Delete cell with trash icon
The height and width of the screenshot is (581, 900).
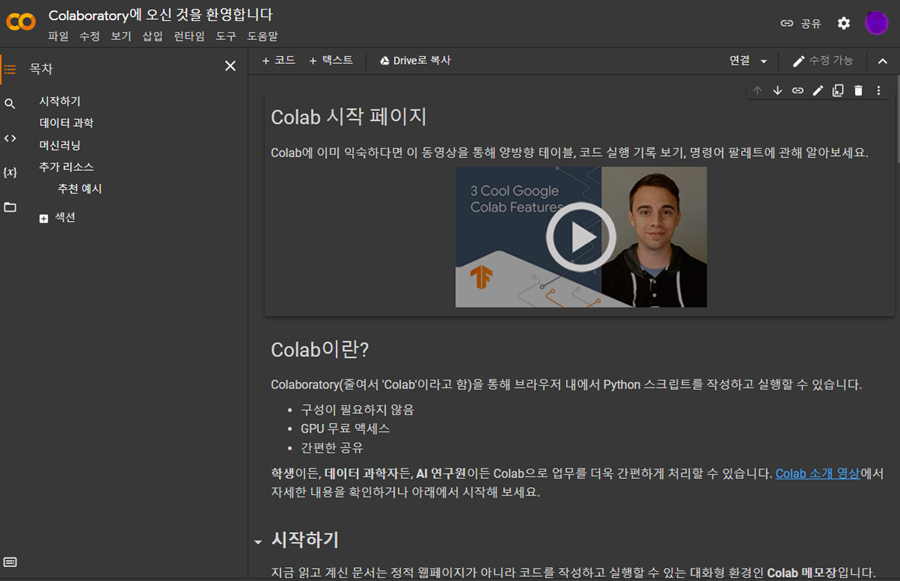(x=858, y=91)
